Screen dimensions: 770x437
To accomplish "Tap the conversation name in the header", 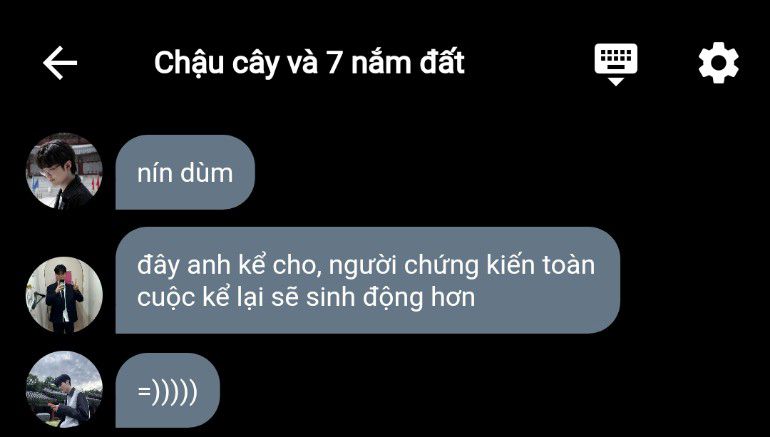I will pyautogui.click(x=309, y=63).
